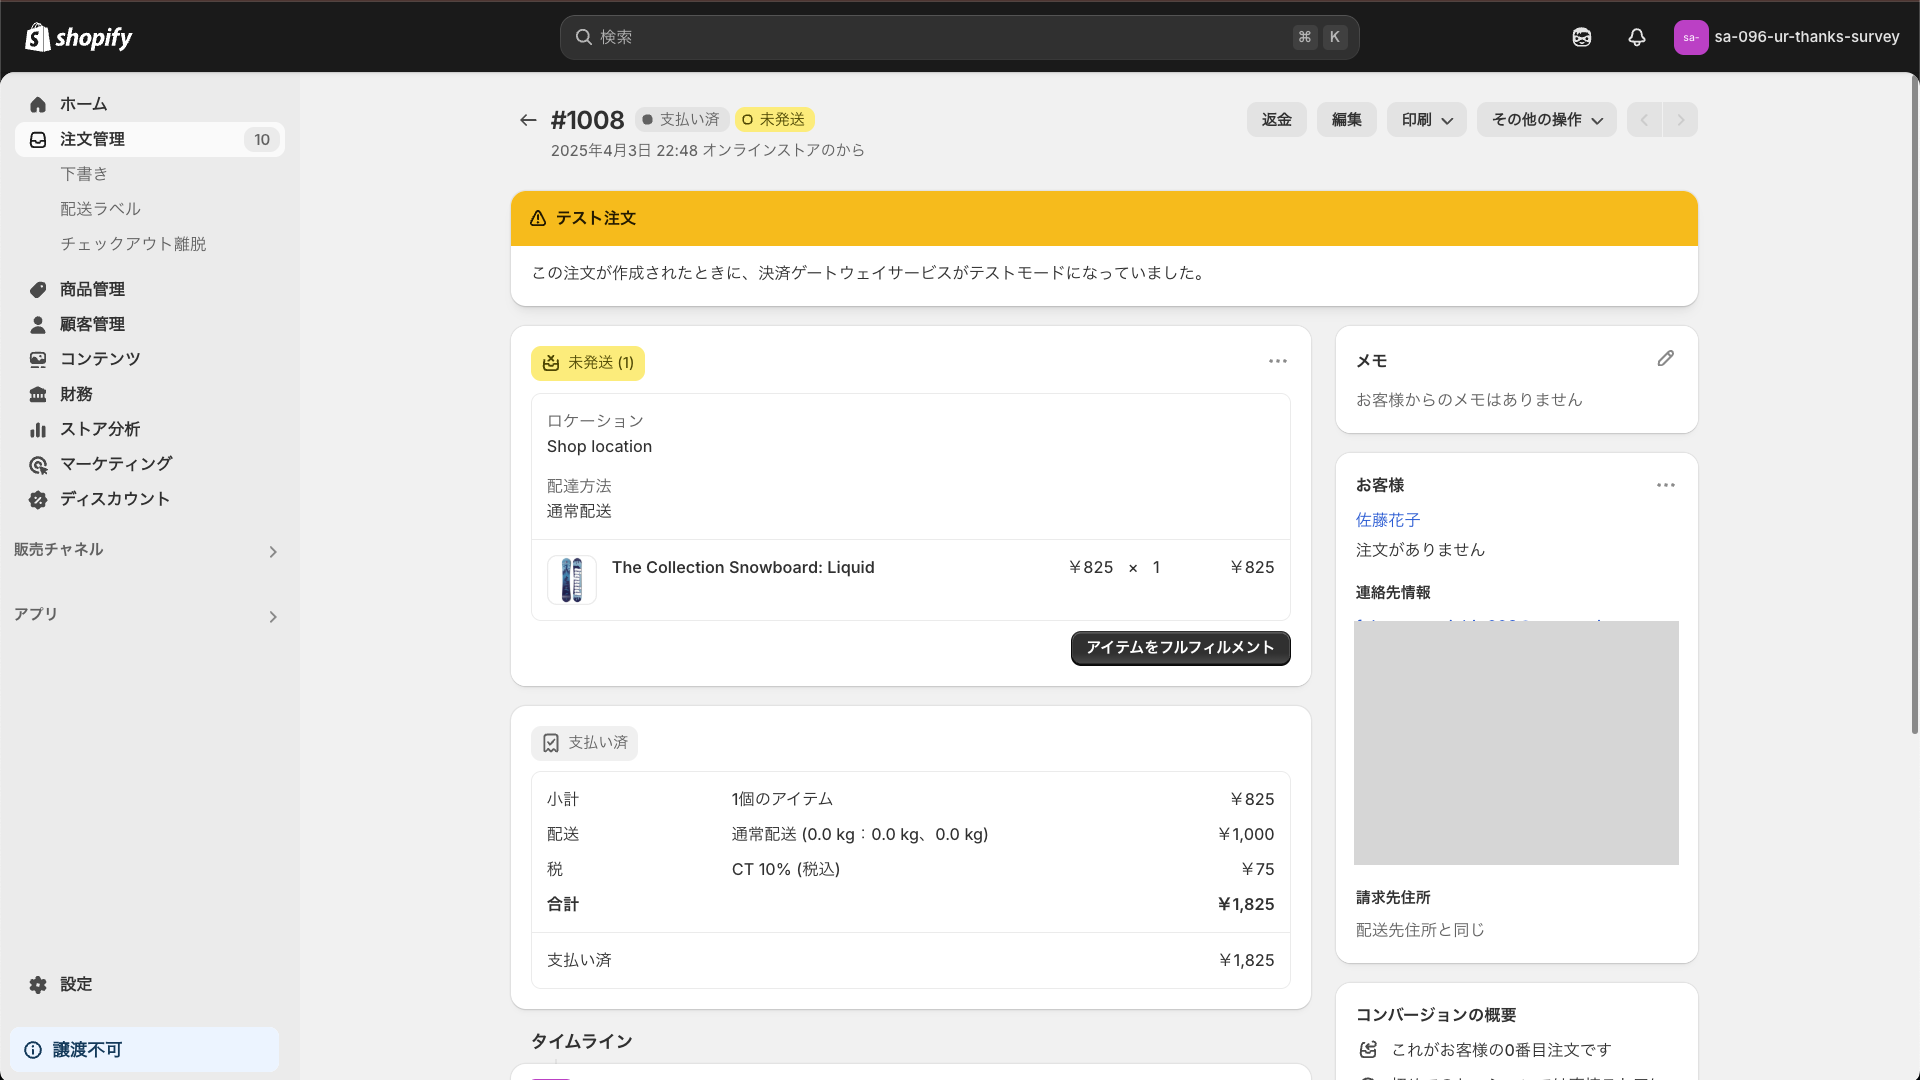This screenshot has height=1080, width=1920.
Task: Open the unfulfilled card's more-options menu
Action: coord(1278,361)
